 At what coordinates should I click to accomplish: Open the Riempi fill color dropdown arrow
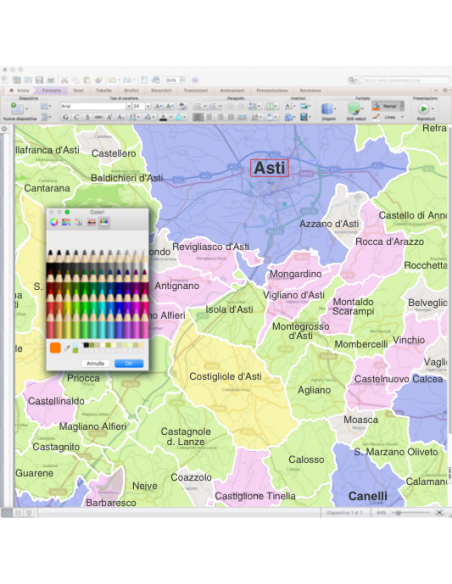[x=402, y=106]
